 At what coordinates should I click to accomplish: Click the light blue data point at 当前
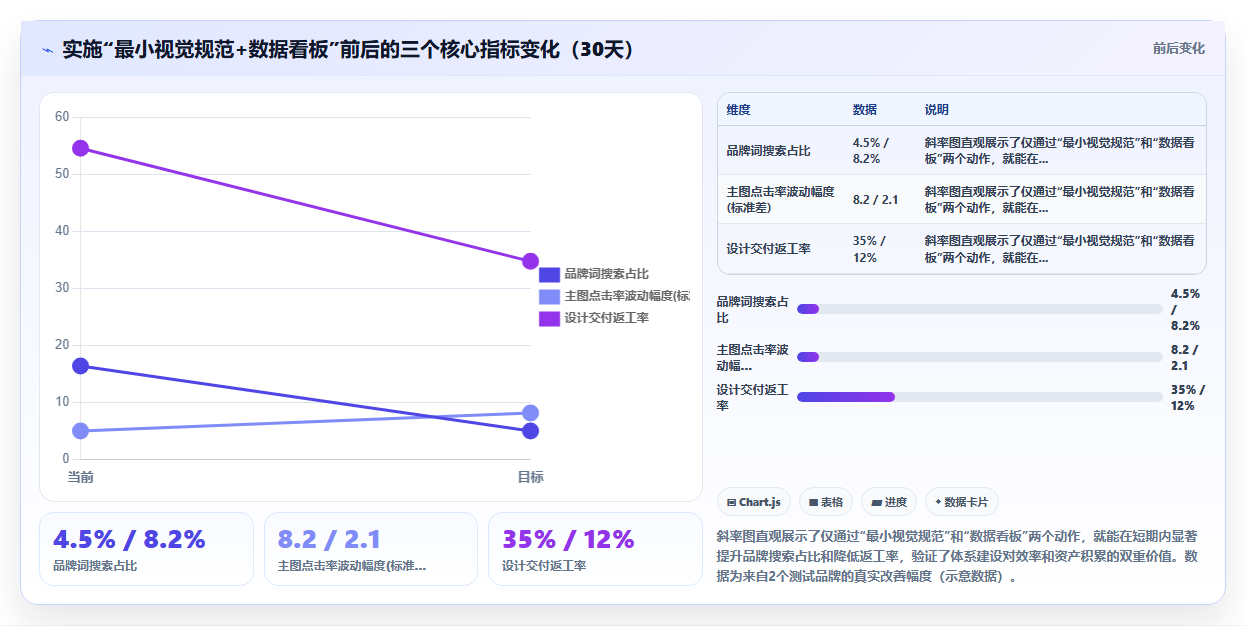81,431
